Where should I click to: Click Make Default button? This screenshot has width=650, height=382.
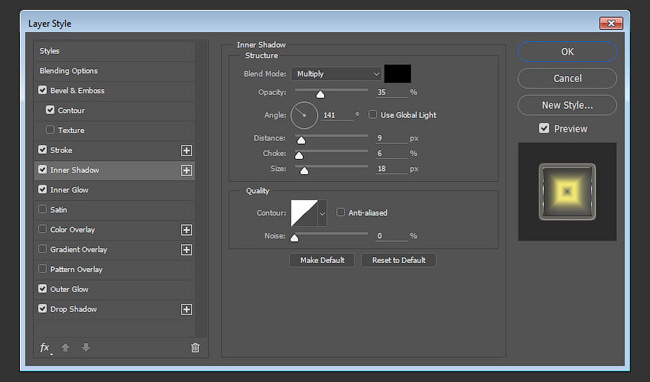pos(322,260)
